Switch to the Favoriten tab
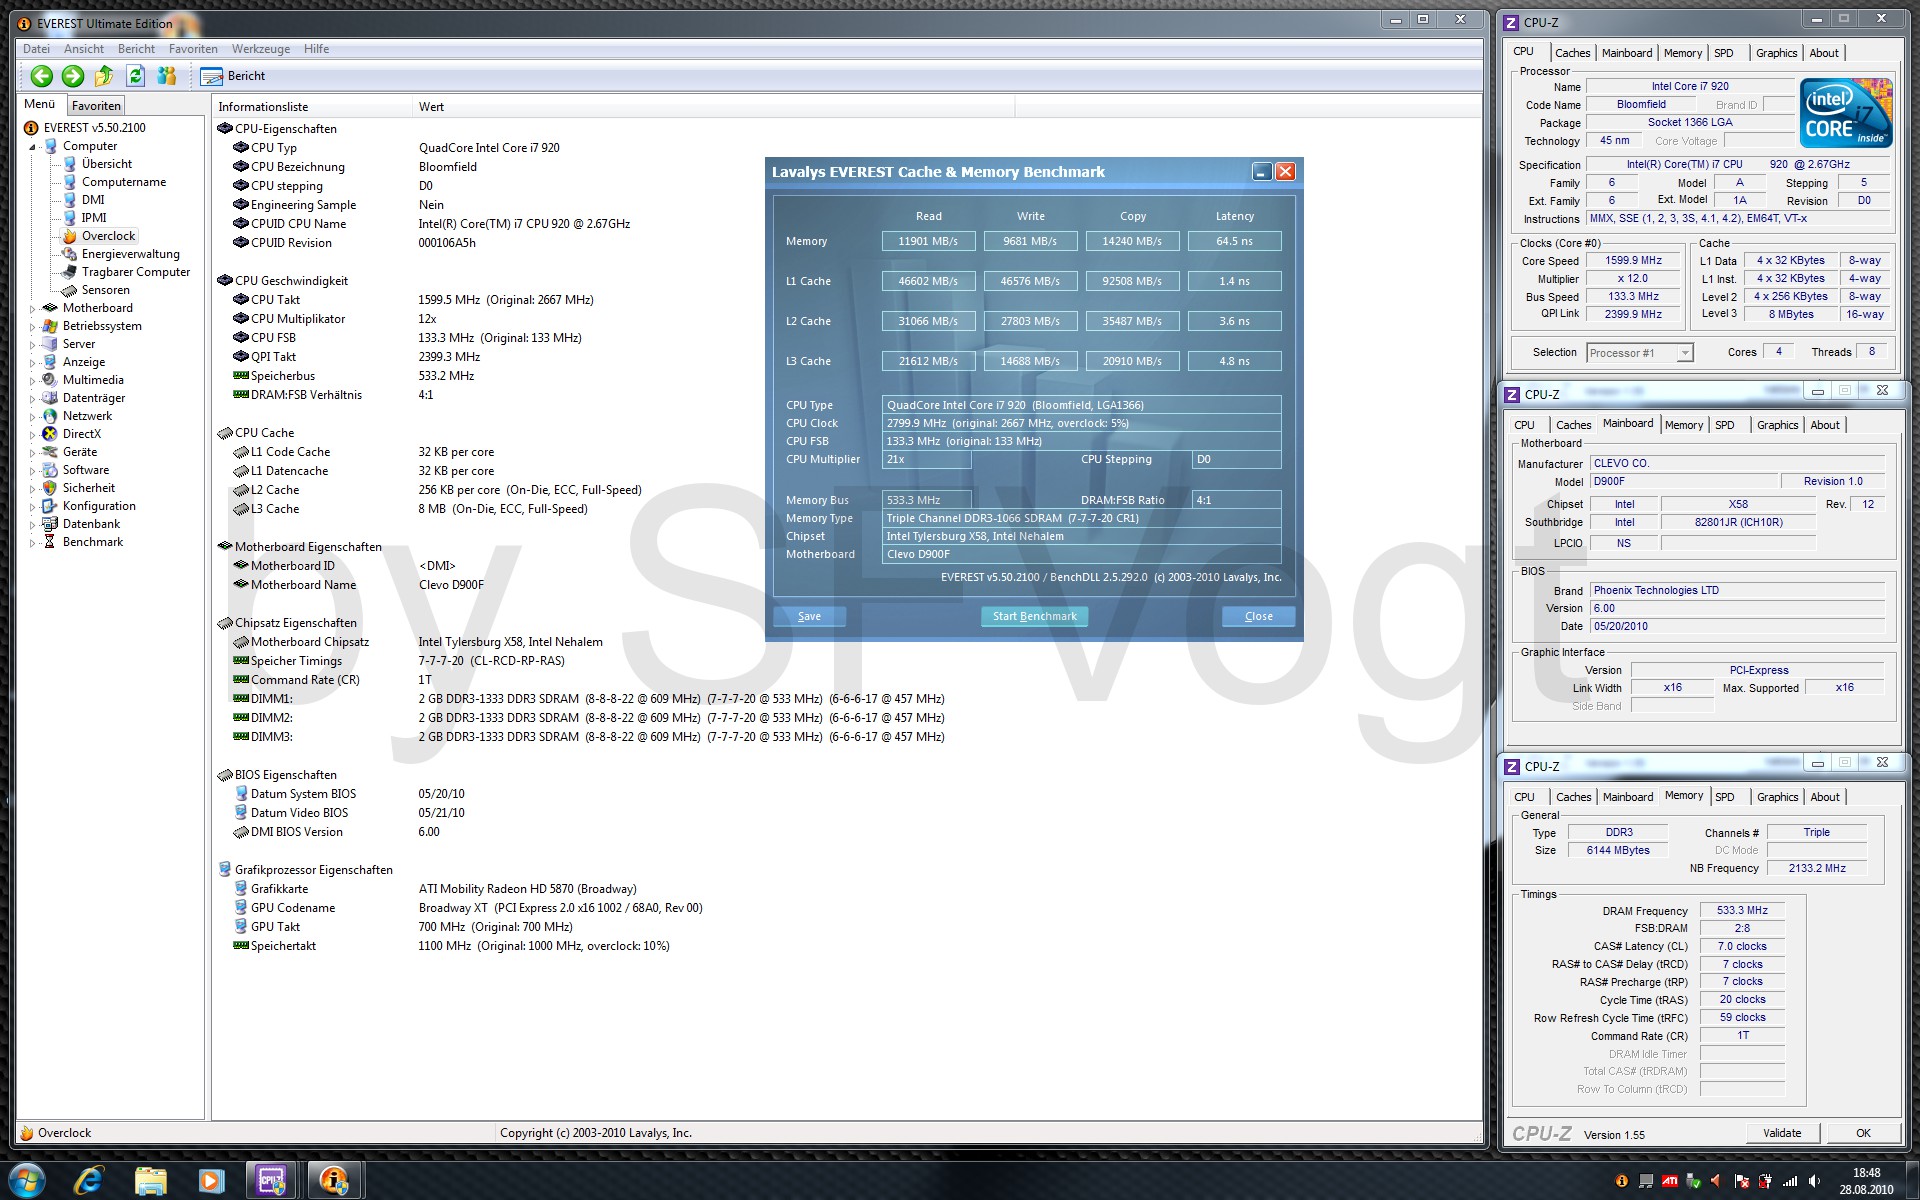This screenshot has height=1200, width=1920. 96,106
